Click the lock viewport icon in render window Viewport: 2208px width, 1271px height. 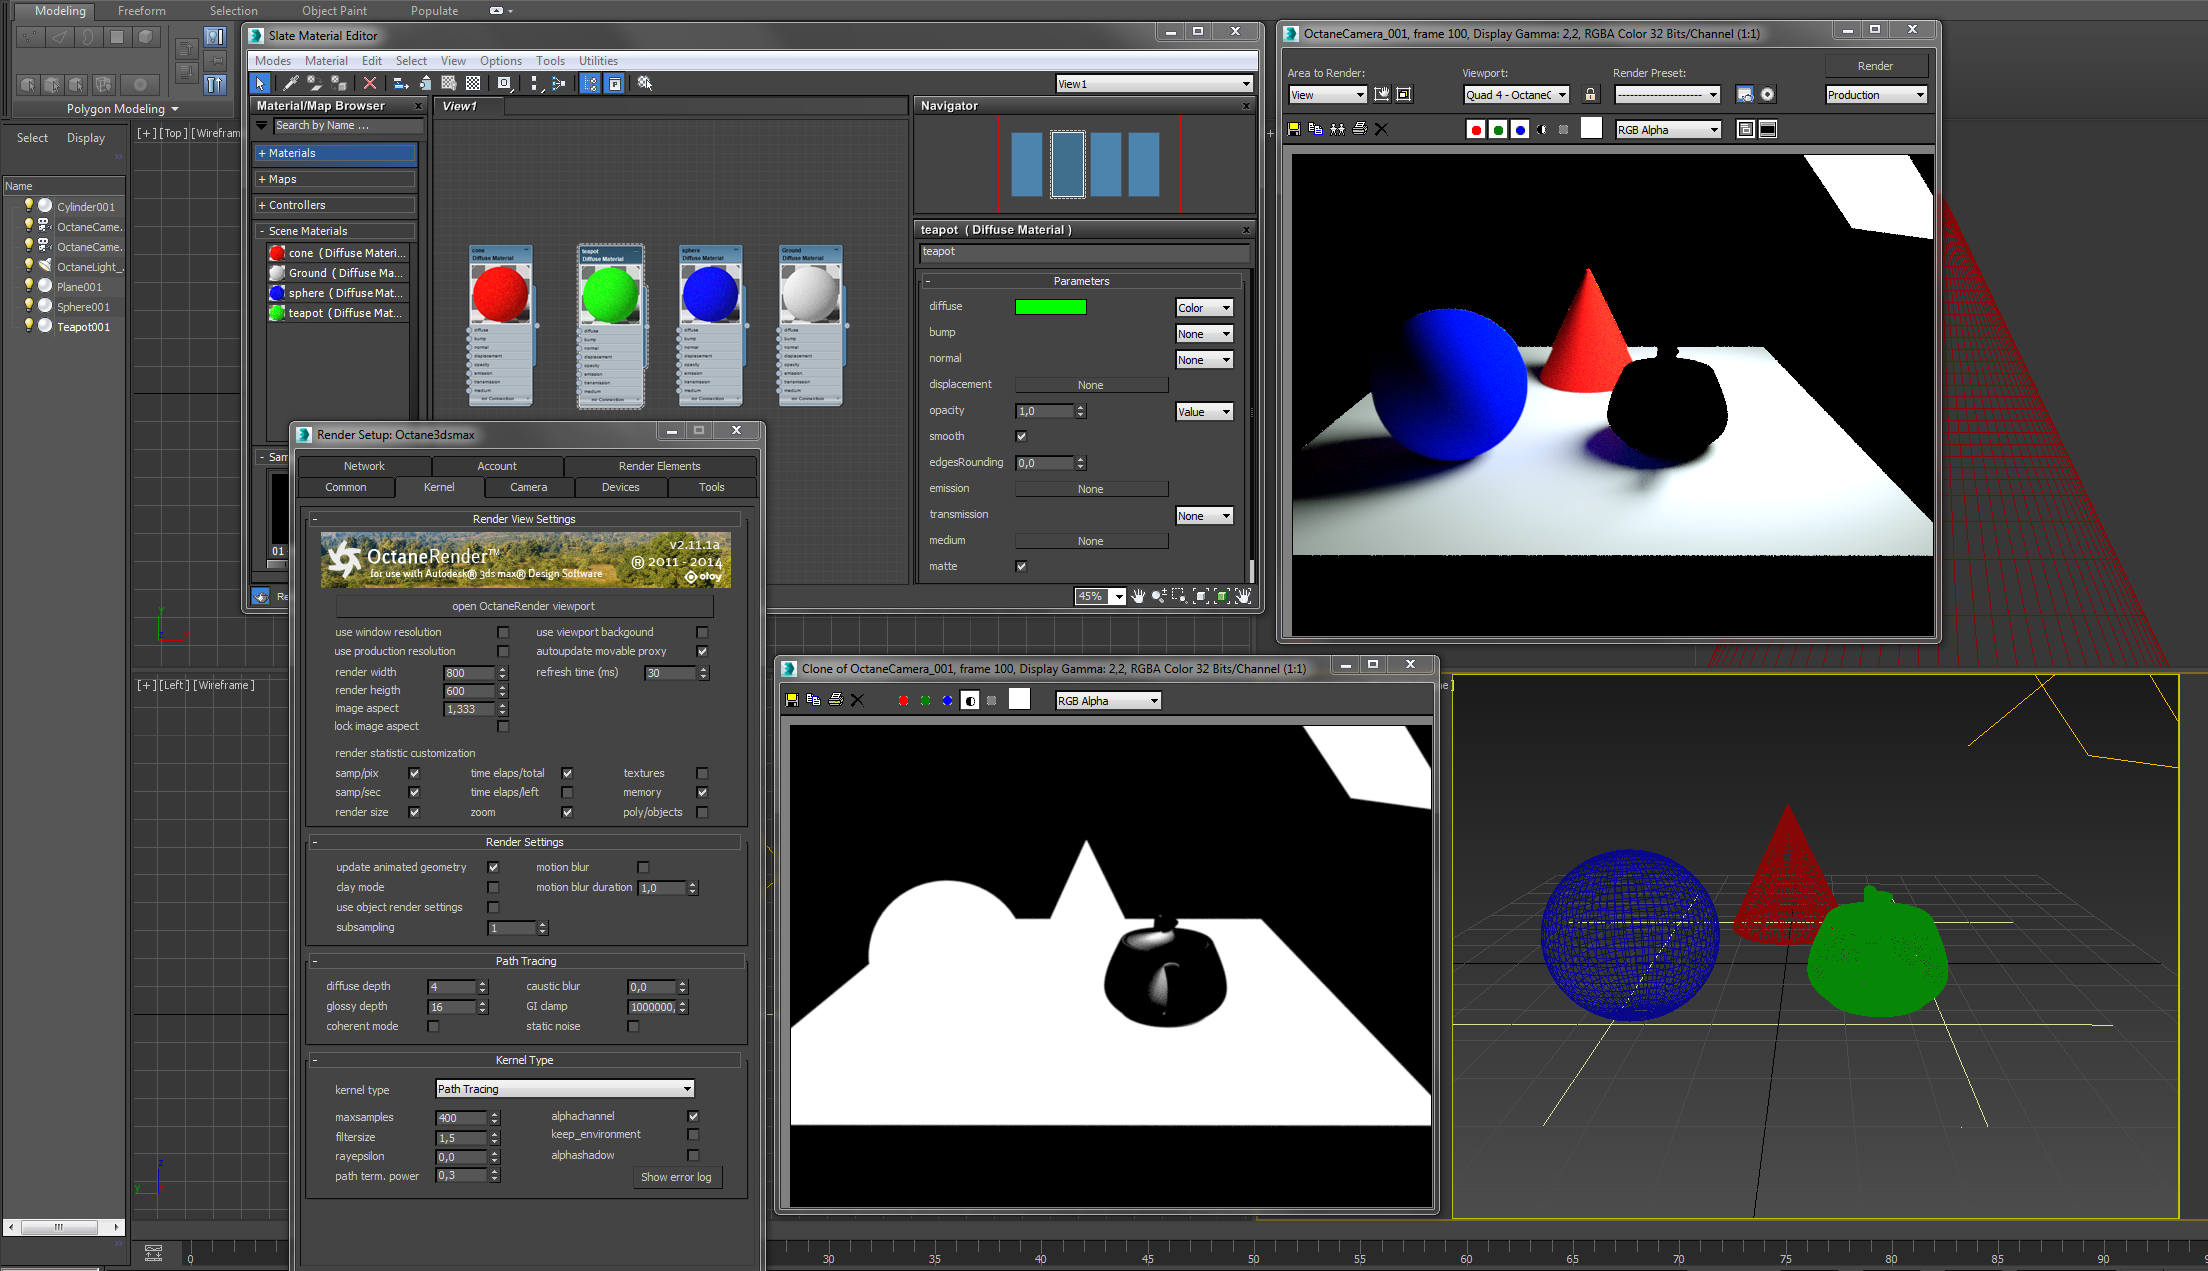[x=1590, y=95]
